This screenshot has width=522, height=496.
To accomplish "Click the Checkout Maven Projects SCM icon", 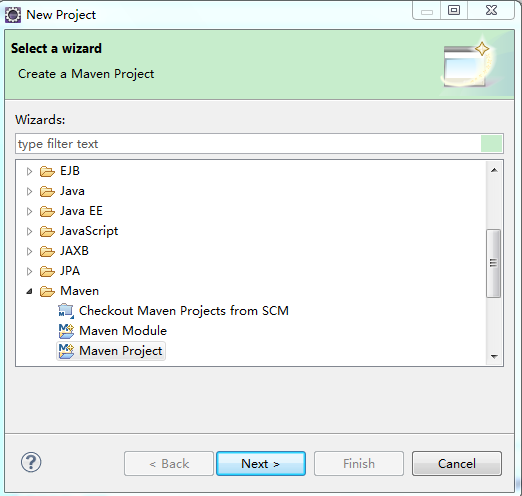I will click(66, 311).
